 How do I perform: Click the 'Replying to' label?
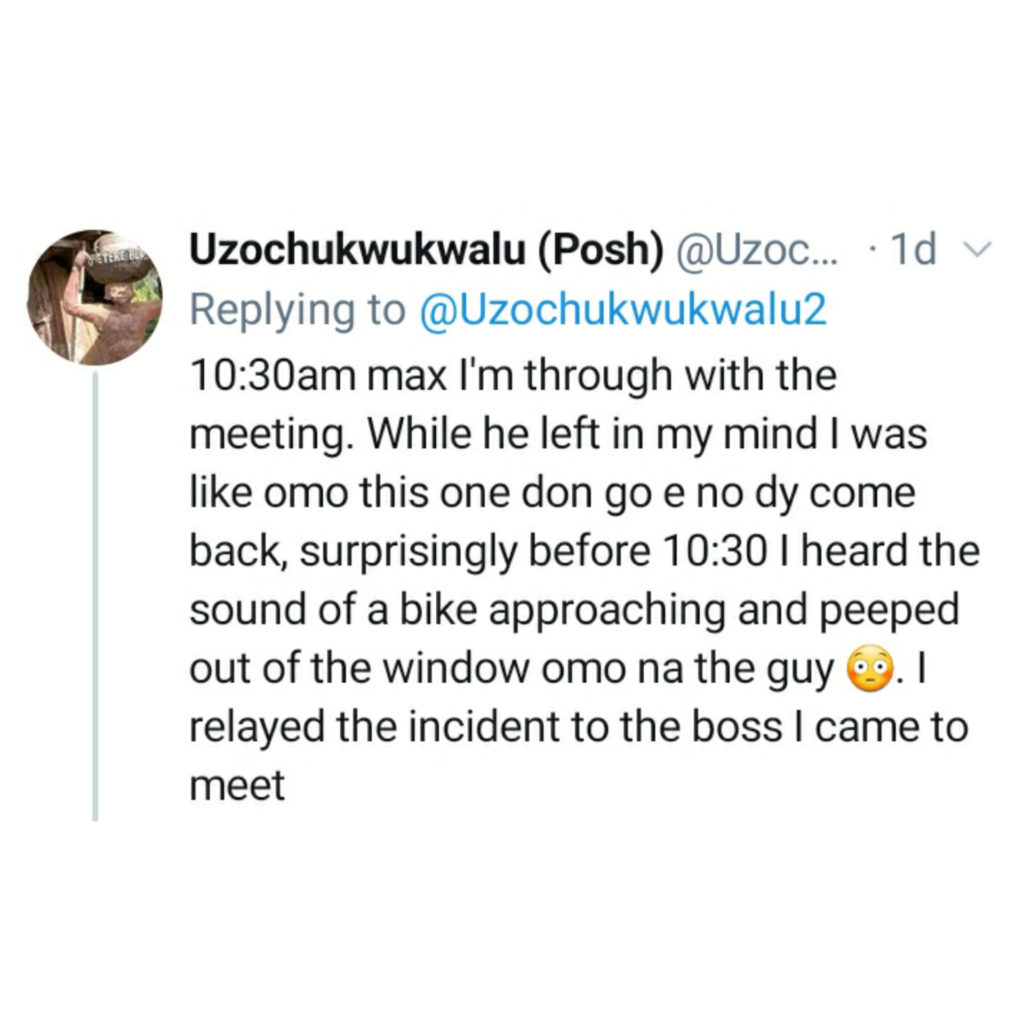coord(296,311)
